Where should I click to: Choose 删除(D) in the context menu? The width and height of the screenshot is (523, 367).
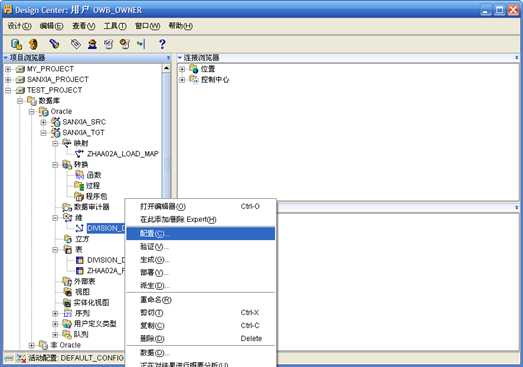(x=201, y=339)
